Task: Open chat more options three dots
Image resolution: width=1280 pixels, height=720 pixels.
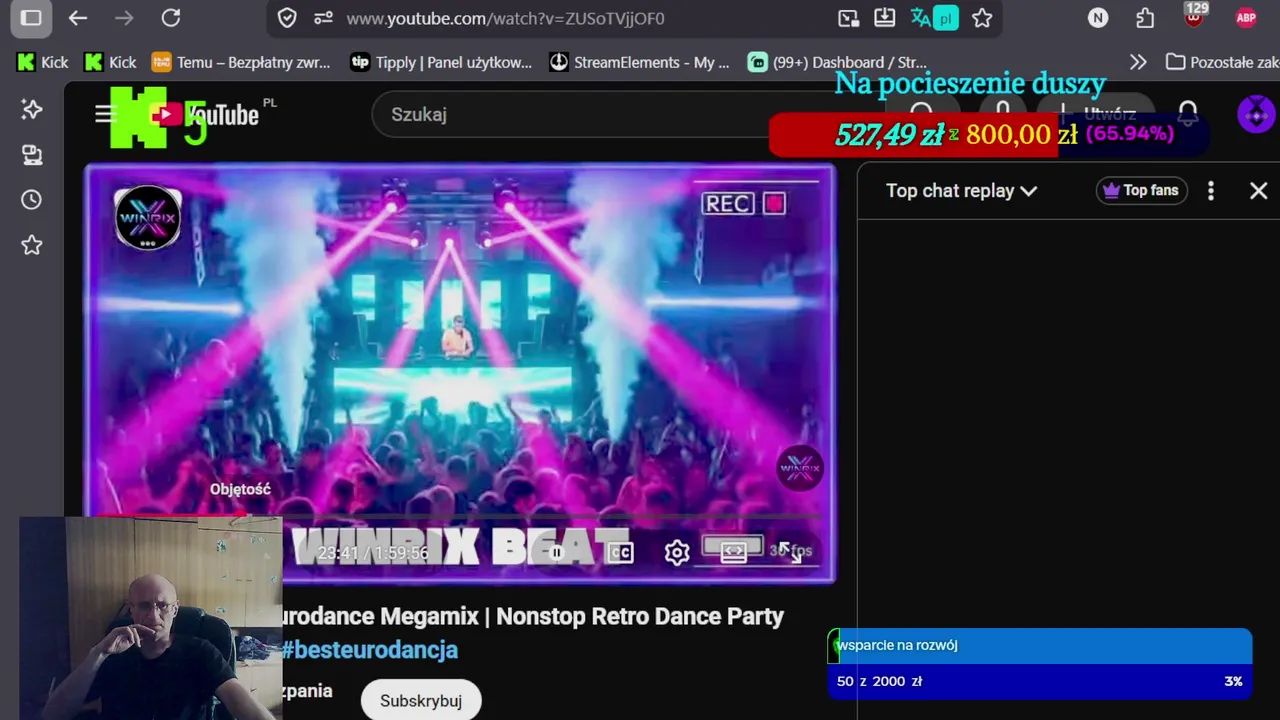Action: pos(1211,190)
